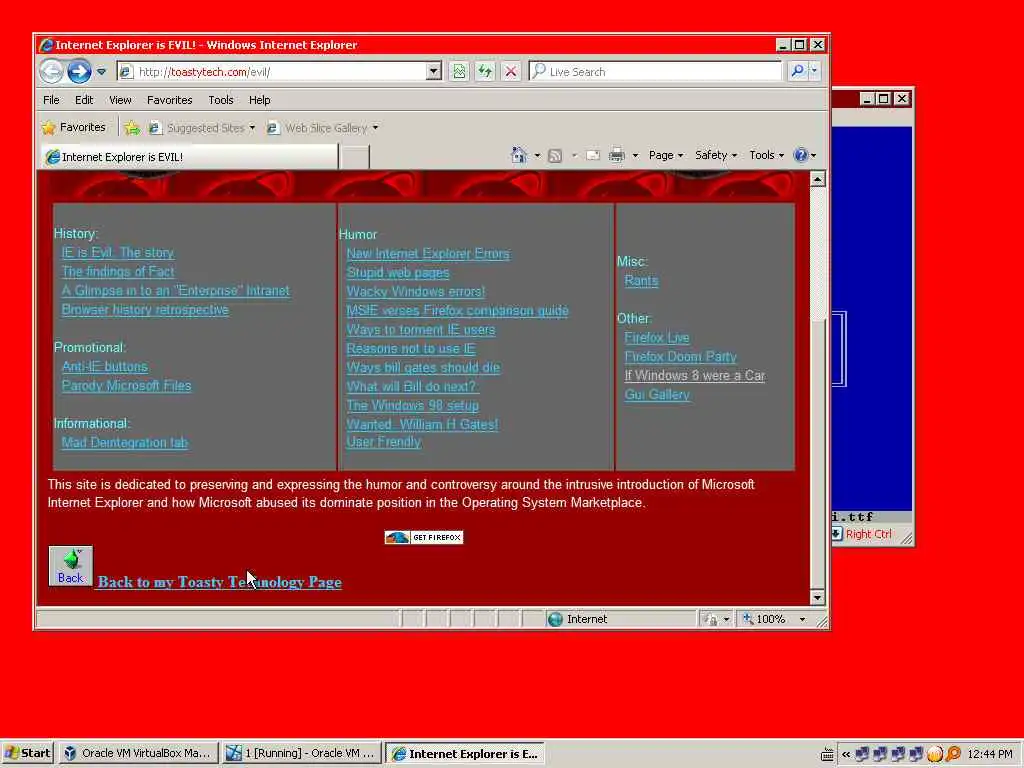
Task: Click the red Stop loading icon
Action: (x=511, y=72)
